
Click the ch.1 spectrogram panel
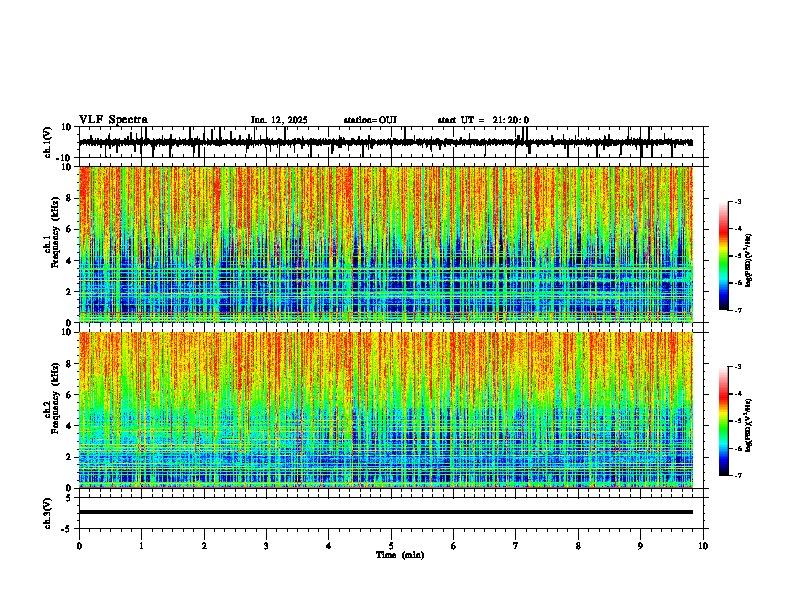pyautogui.click(x=386, y=244)
